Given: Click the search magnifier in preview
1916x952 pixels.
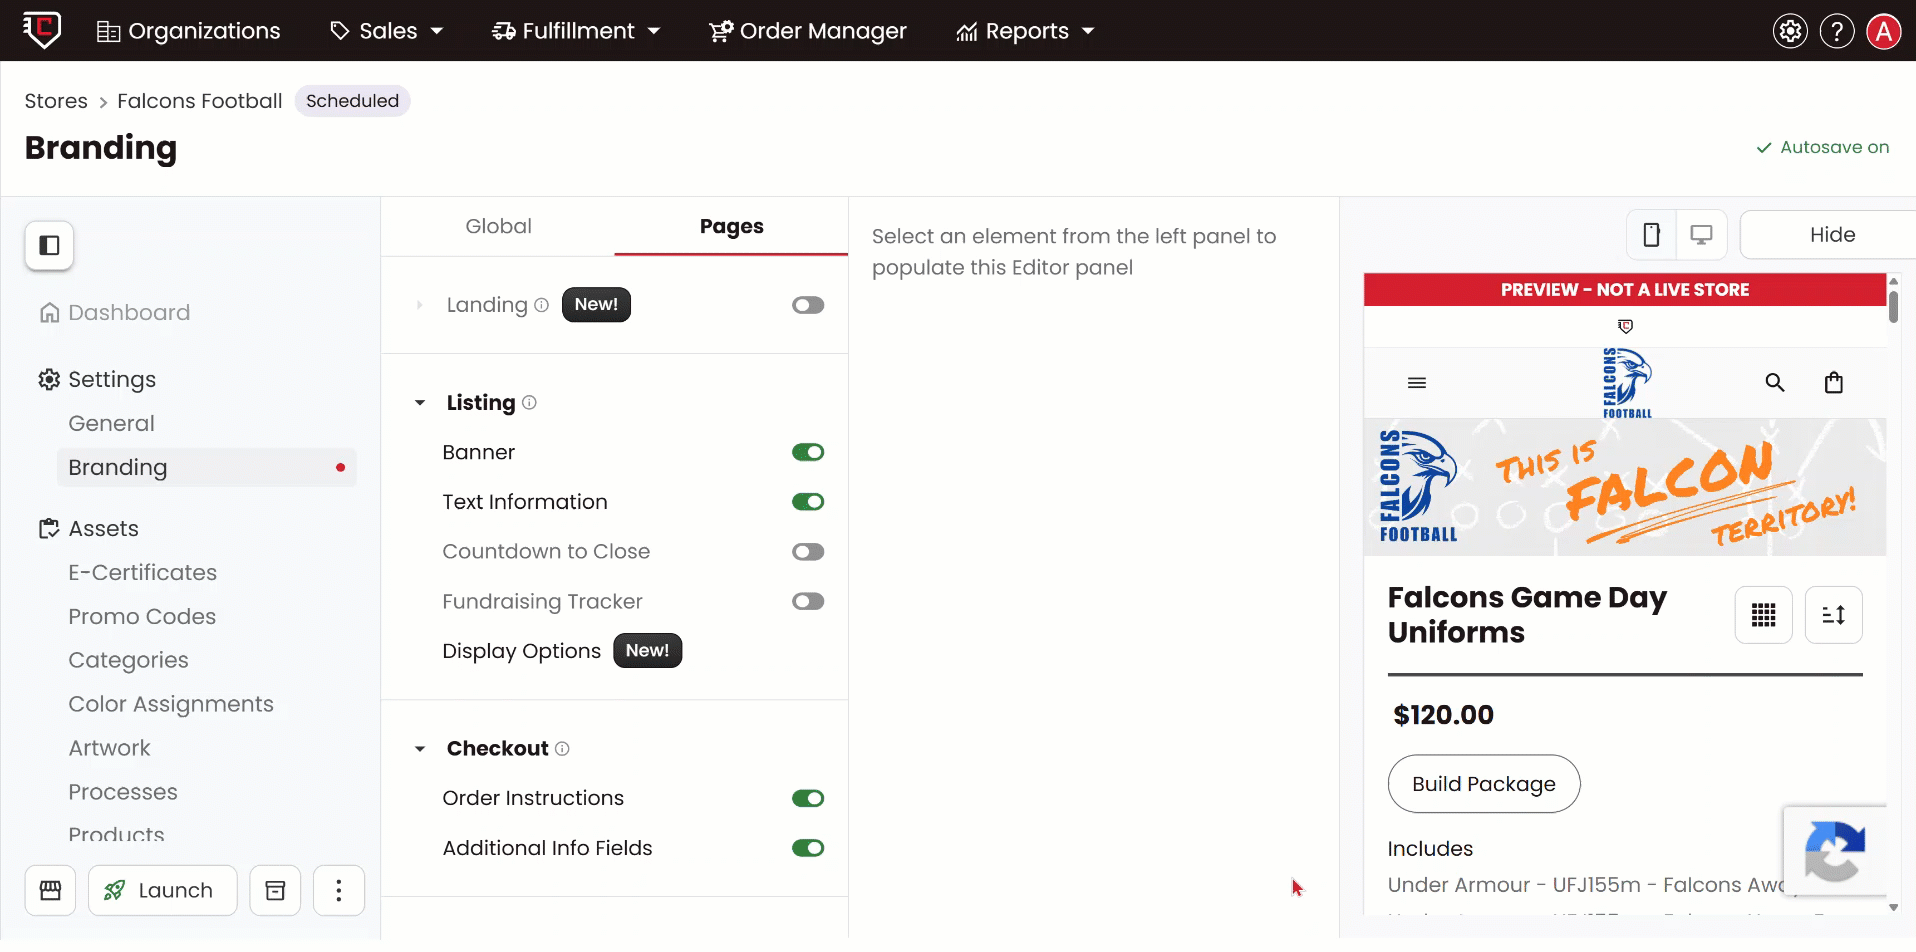Looking at the screenshot, I should click(x=1775, y=382).
